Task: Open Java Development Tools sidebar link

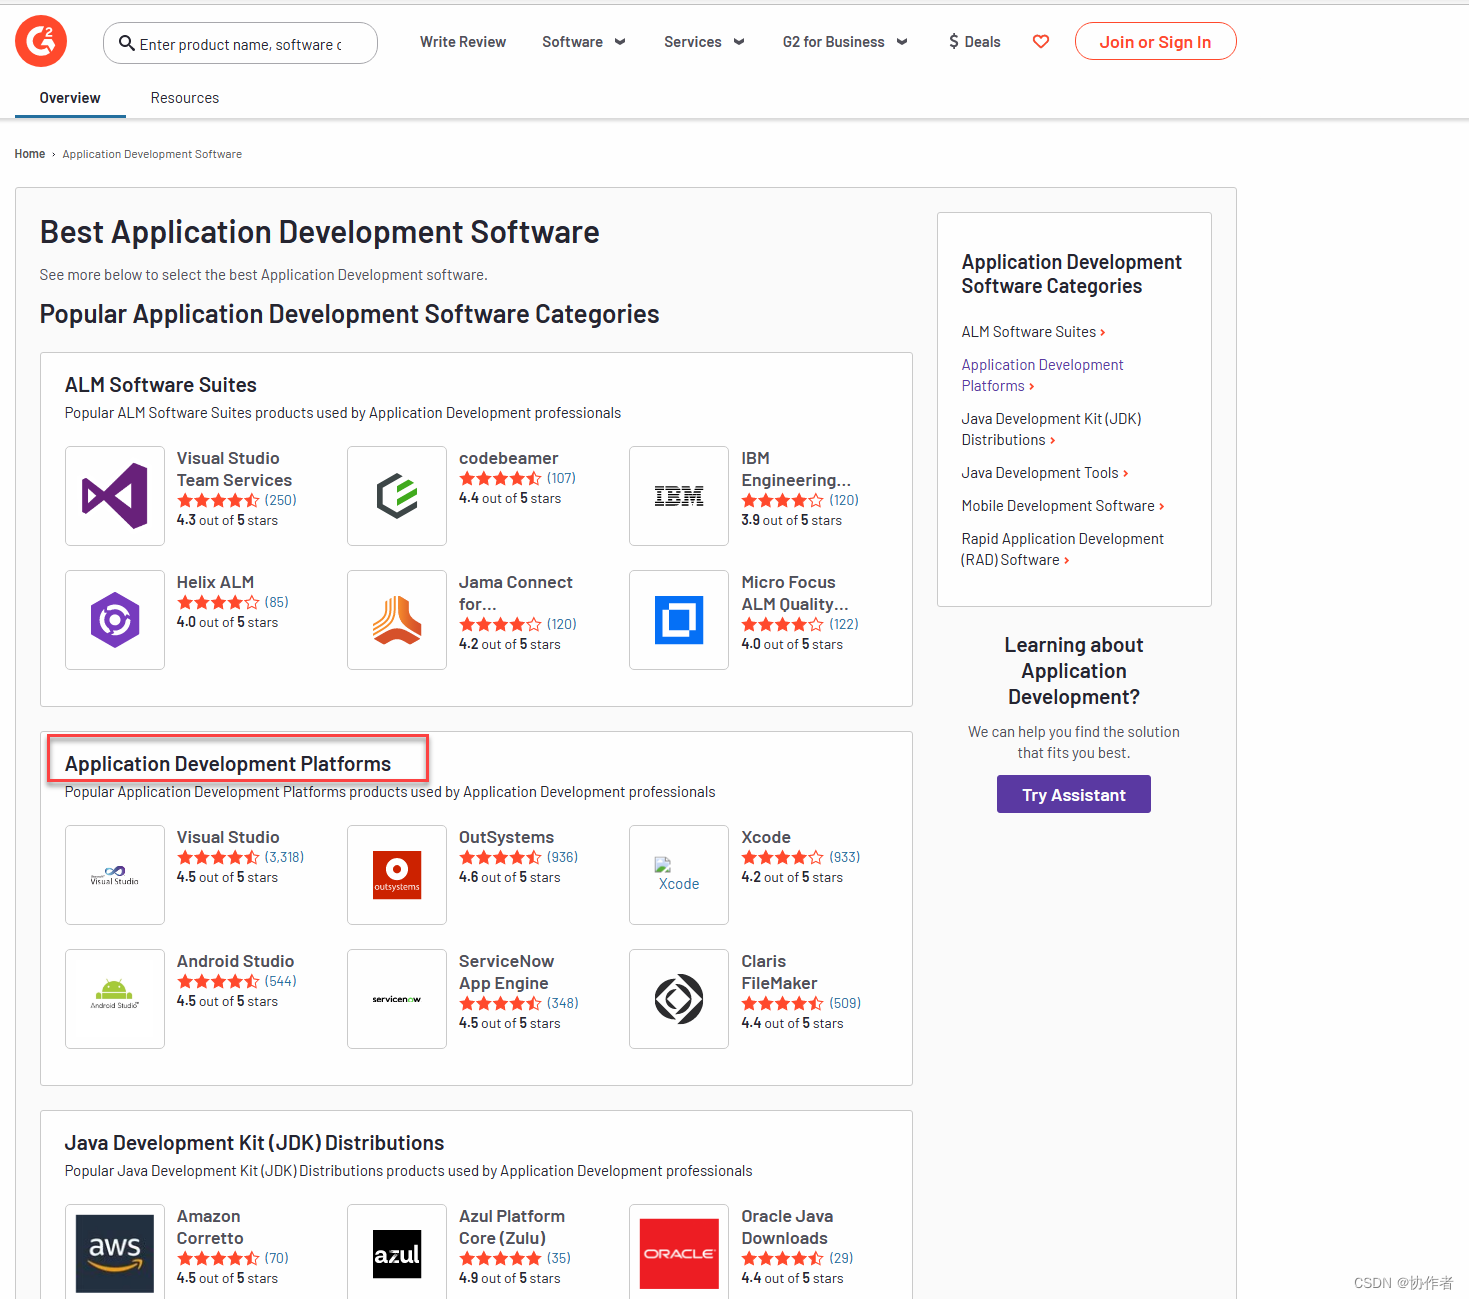Action: pyautogui.click(x=1045, y=473)
